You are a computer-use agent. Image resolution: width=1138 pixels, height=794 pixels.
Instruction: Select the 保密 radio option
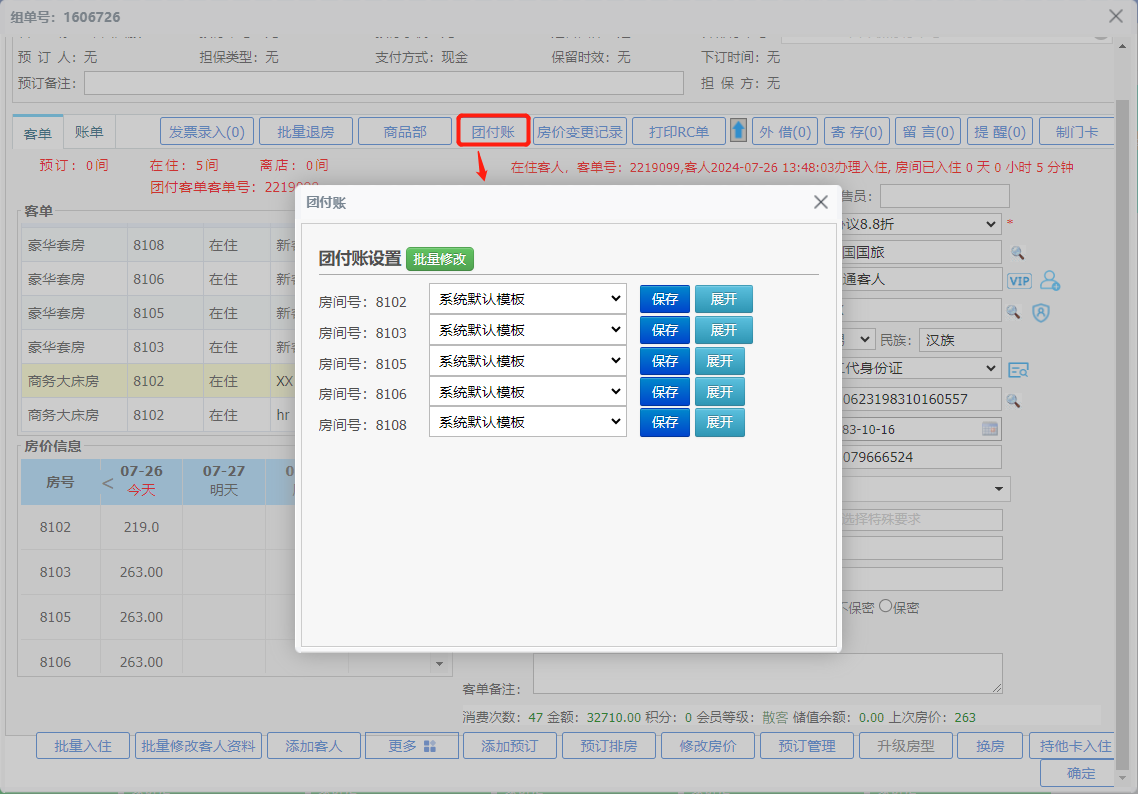point(885,606)
